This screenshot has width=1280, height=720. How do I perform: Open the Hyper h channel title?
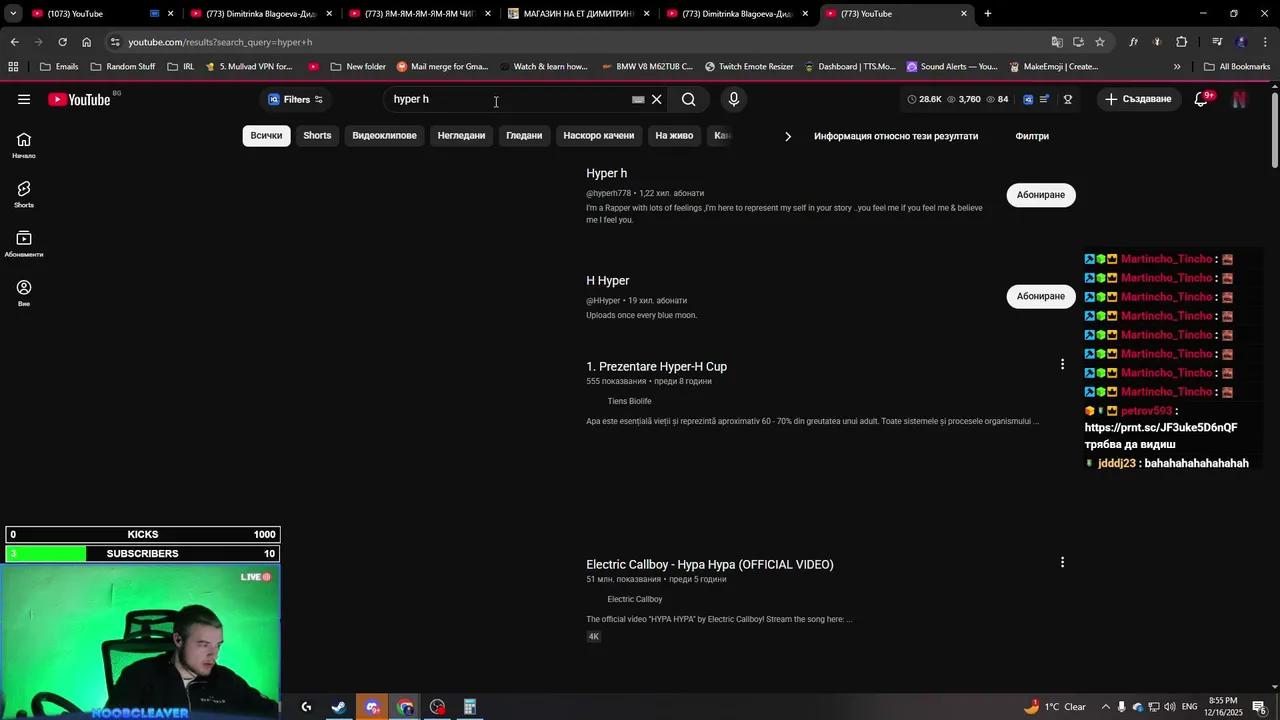(x=606, y=174)
